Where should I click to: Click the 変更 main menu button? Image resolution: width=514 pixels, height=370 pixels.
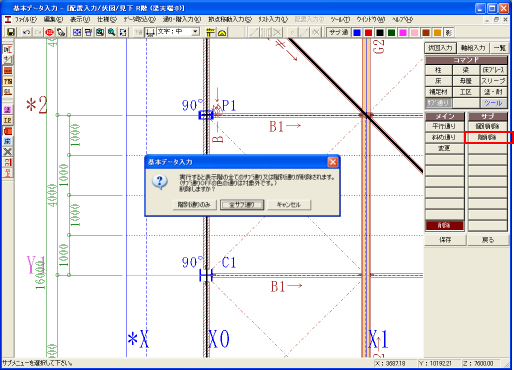pos(444,148)
